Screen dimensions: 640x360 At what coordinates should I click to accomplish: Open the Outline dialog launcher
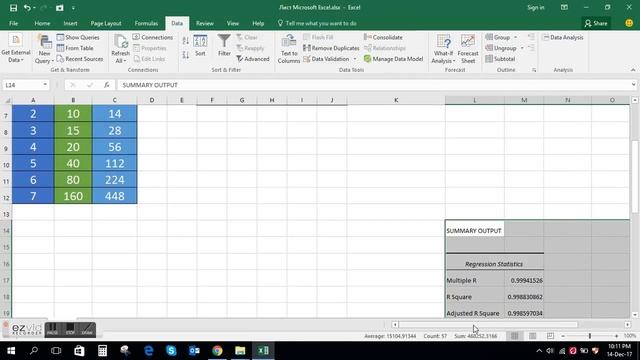(x=534, y=70)
